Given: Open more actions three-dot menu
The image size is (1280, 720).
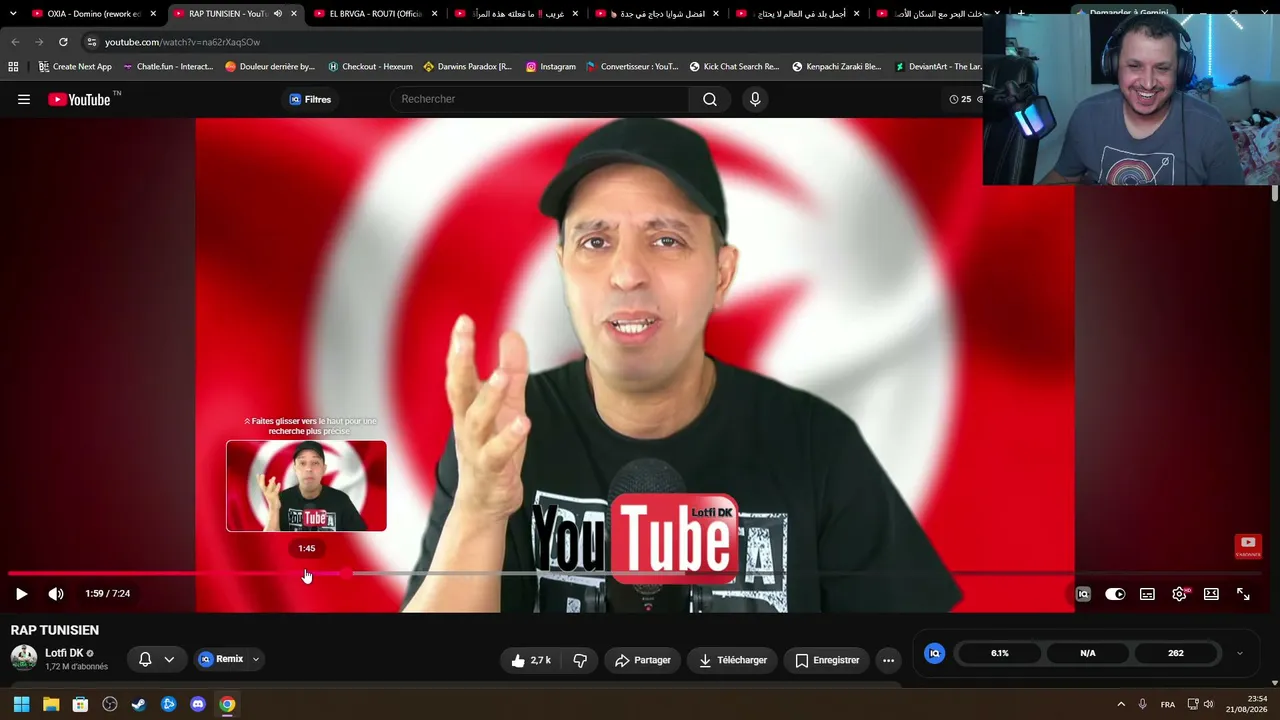Looking at the screenshot, I should pyautogui.click(x=888, y=660).
